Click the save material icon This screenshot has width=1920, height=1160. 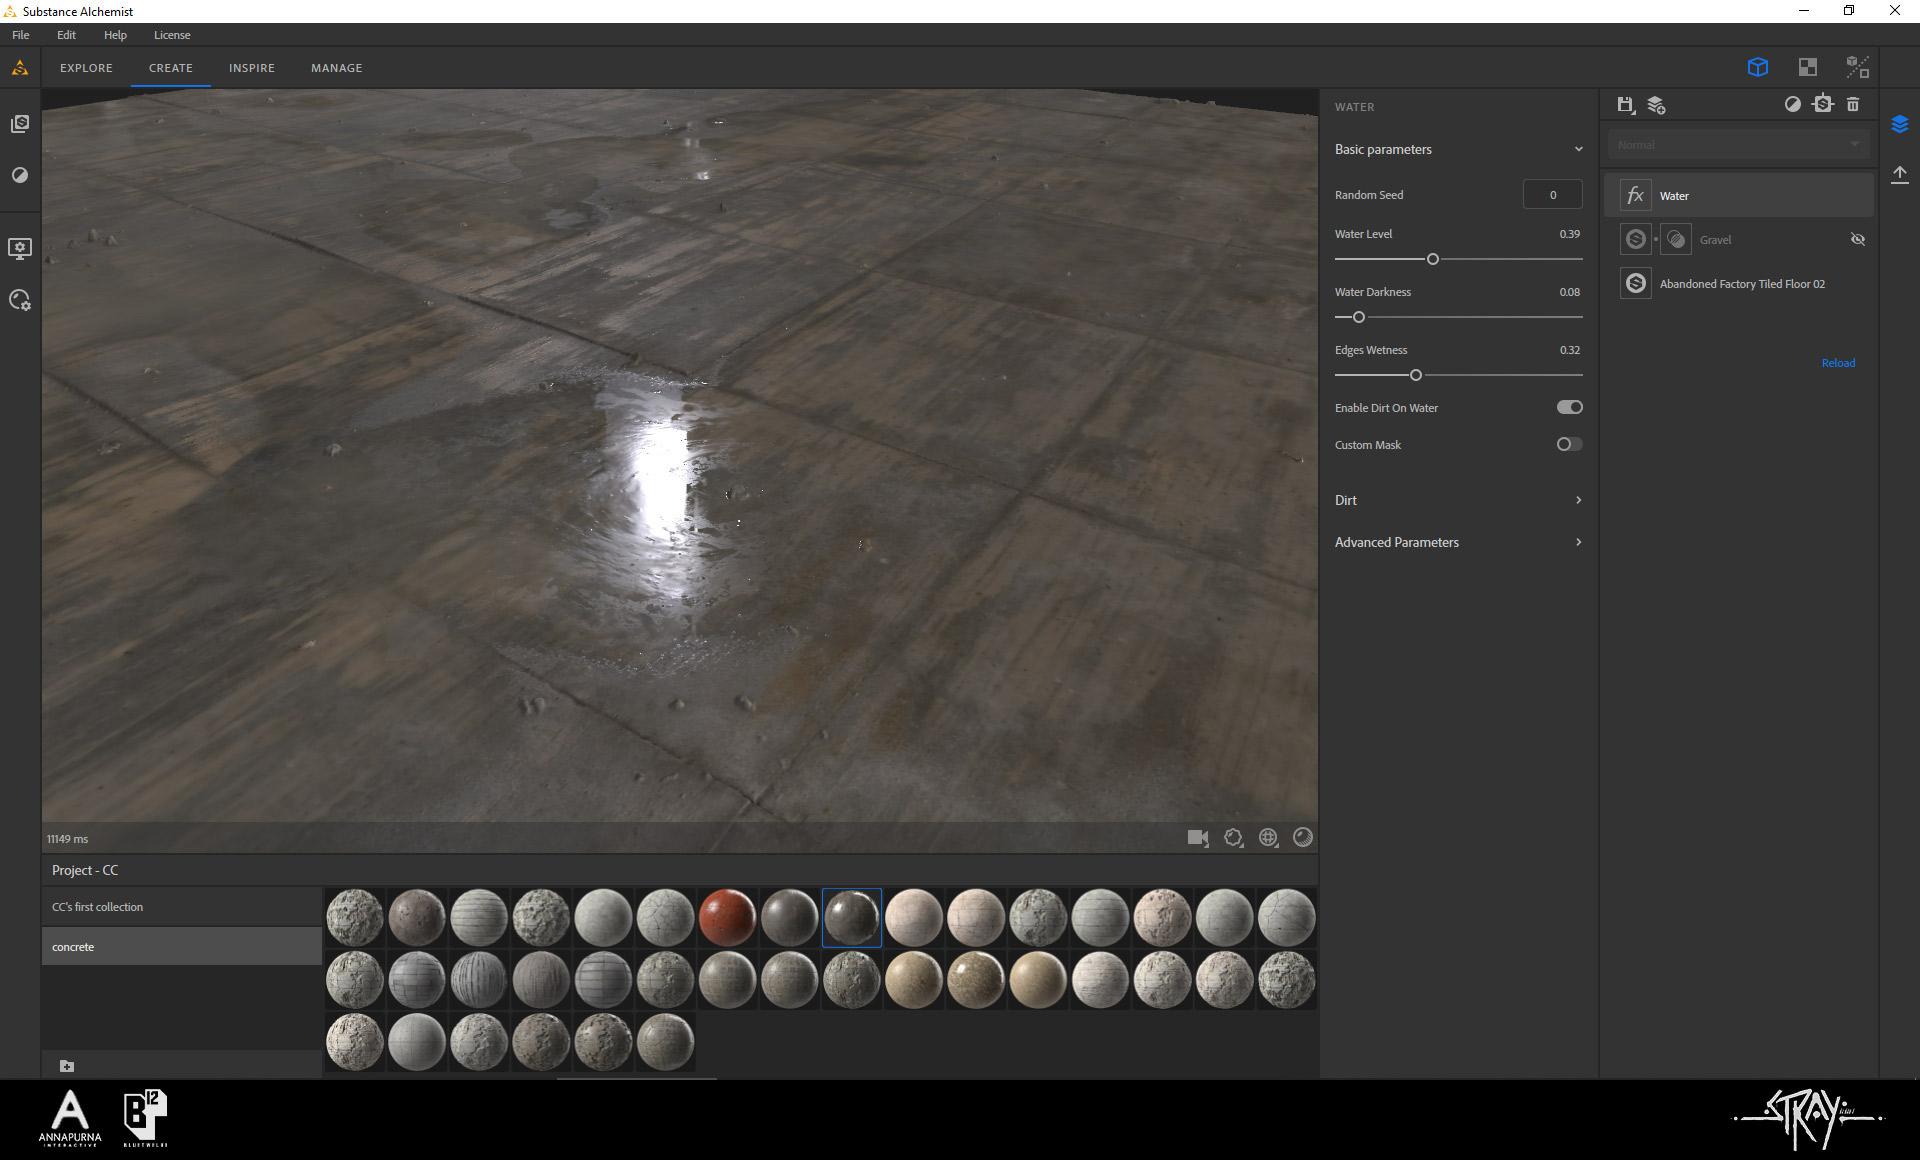[1625, 104]
